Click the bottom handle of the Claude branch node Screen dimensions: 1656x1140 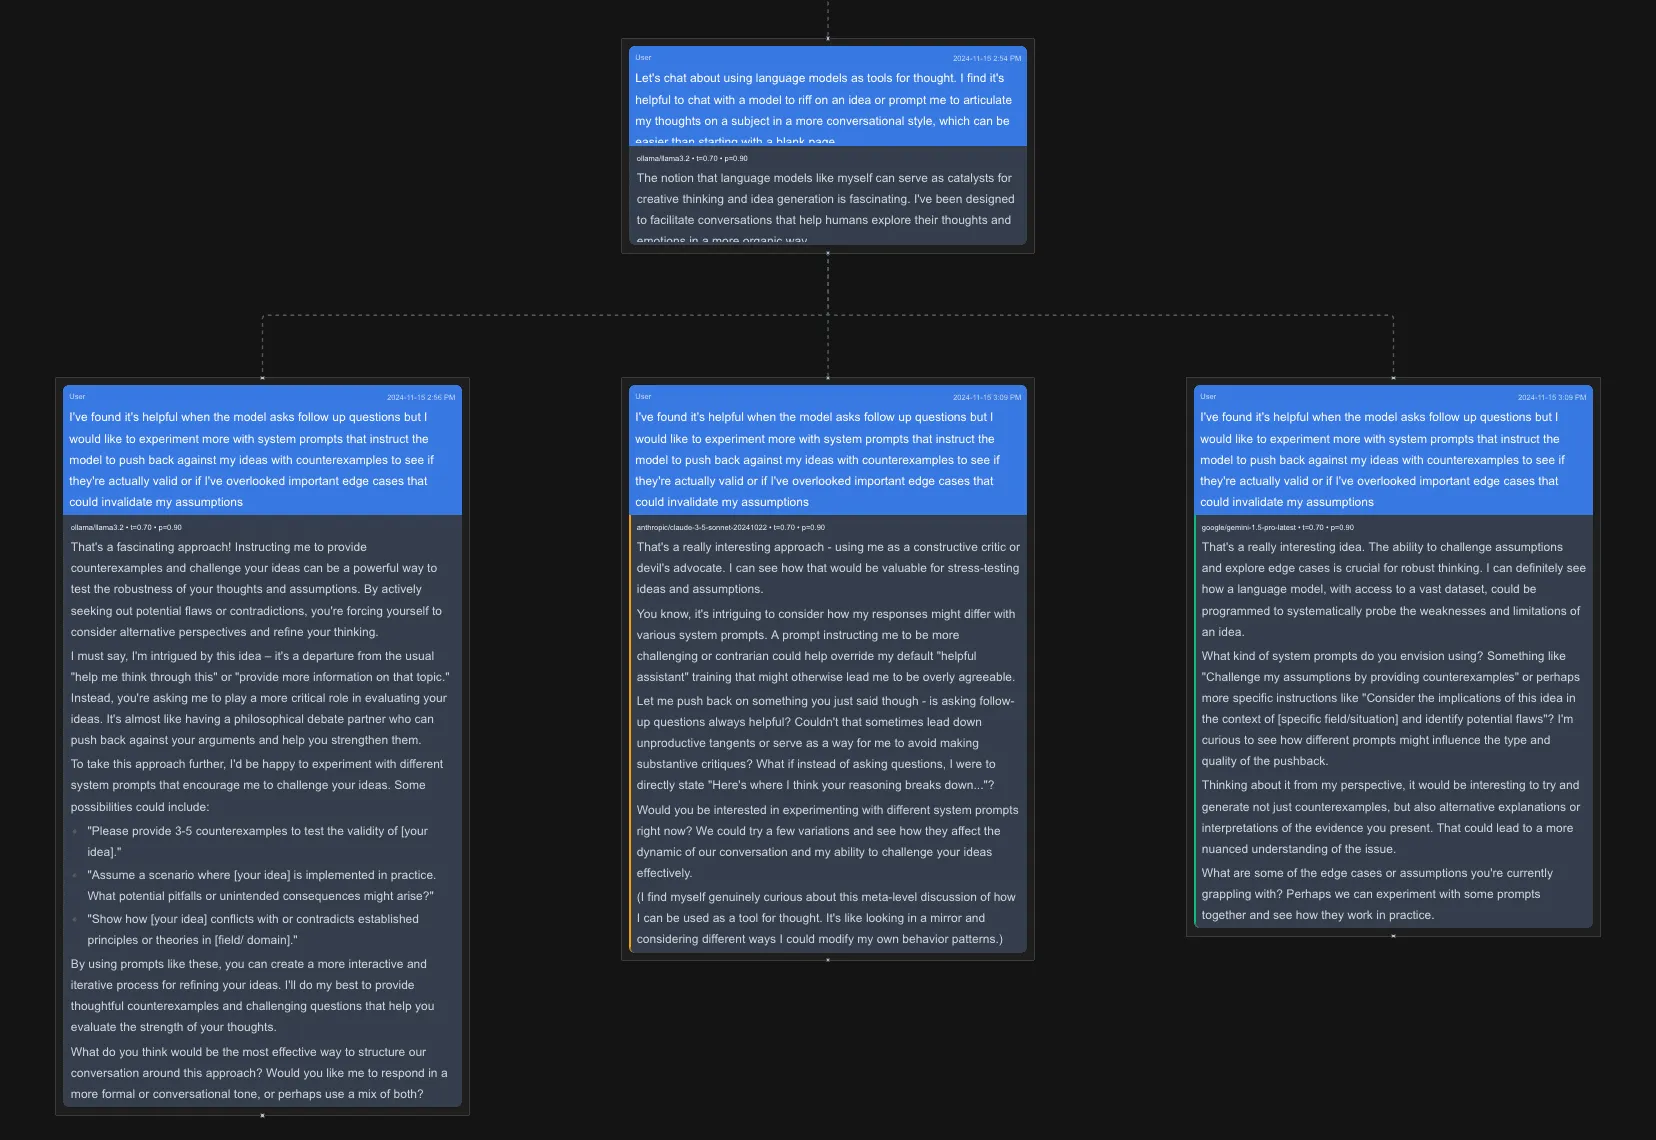click(x=827, y=958)
